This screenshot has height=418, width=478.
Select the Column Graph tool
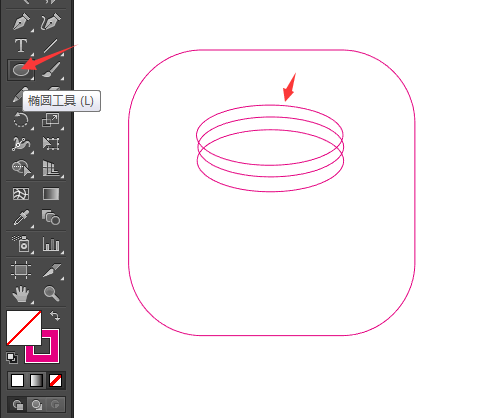point(51,244)
